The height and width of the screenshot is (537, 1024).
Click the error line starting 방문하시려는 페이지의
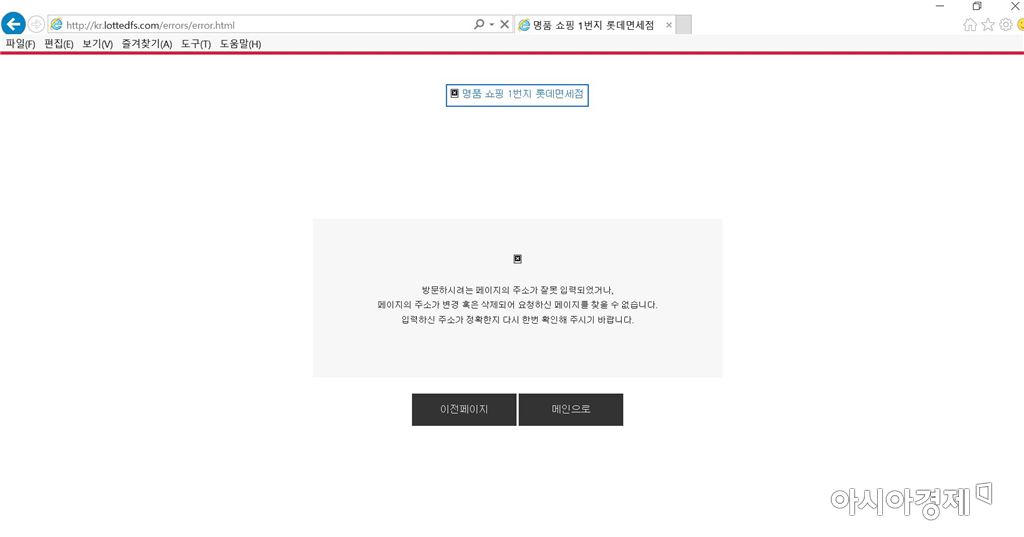517,290
